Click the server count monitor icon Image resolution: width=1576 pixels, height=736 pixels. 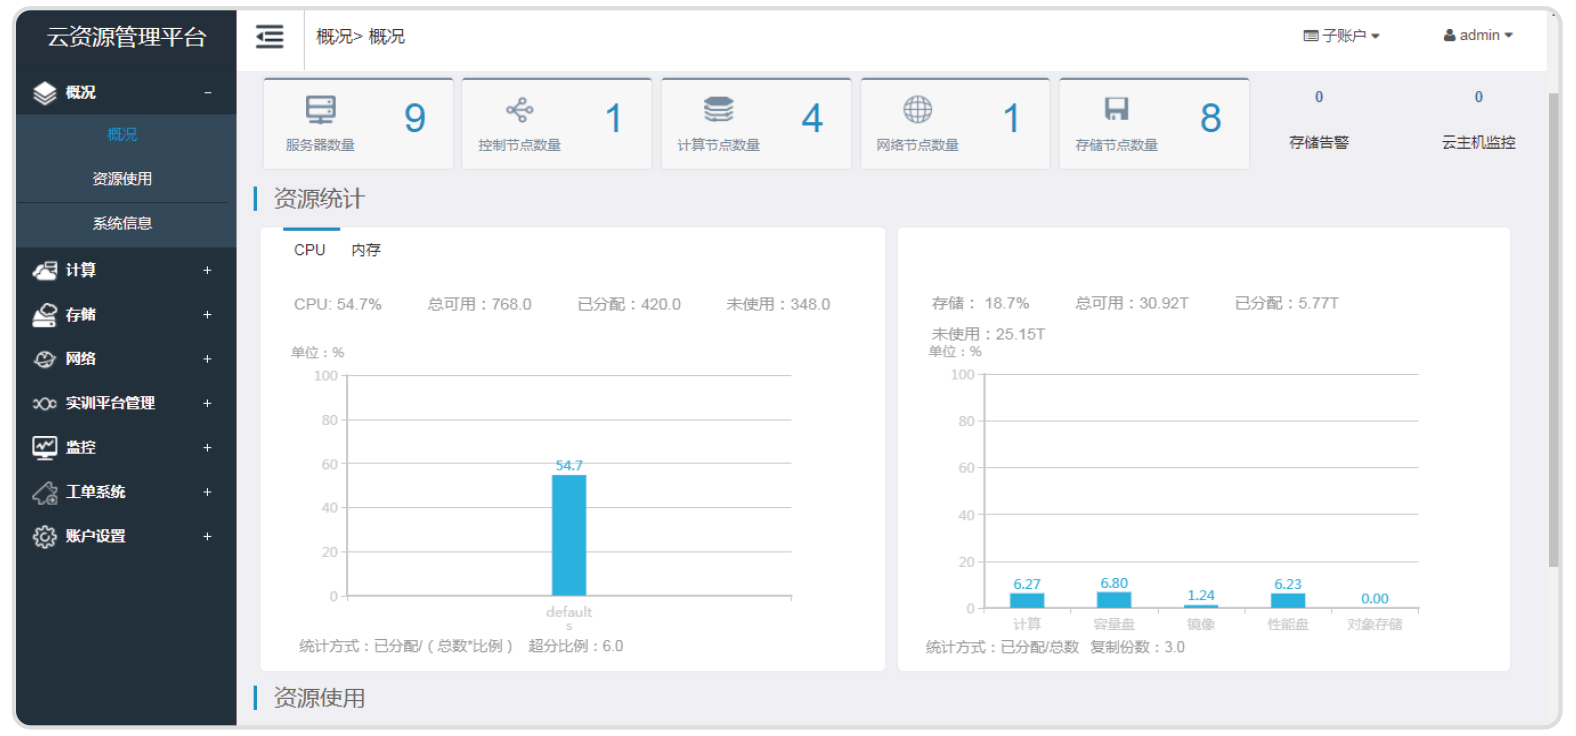tap(320, 109)
